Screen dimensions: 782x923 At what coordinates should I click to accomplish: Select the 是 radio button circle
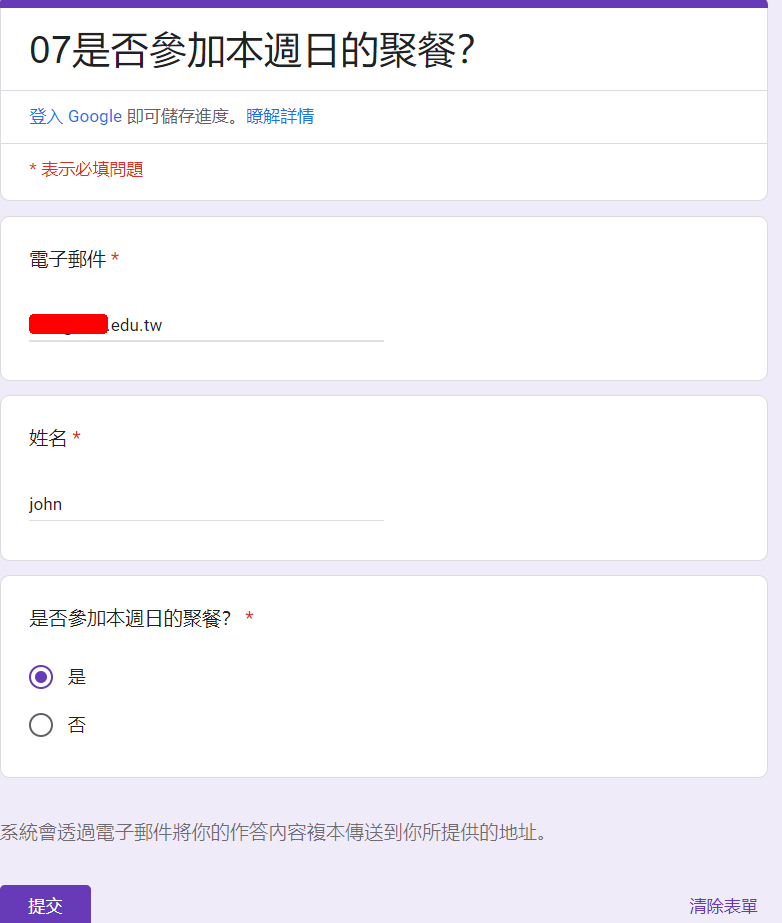click(x=41, y=677)
